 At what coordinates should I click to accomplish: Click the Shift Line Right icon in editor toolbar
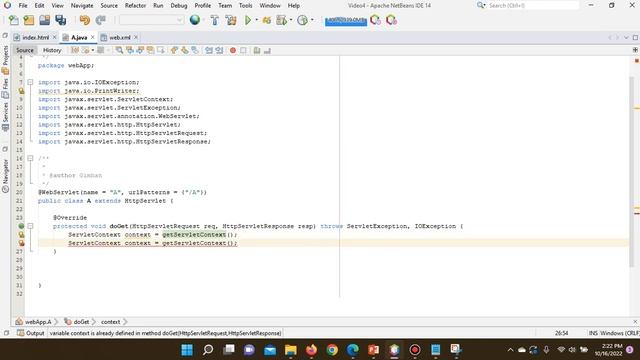219,50
